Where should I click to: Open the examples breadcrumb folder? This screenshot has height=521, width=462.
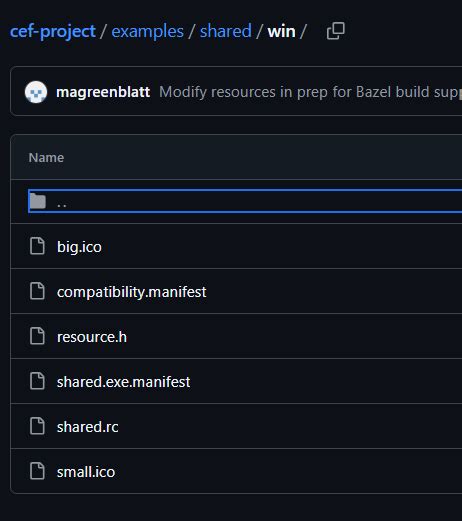pyautogui.click(x=147, y=32)
